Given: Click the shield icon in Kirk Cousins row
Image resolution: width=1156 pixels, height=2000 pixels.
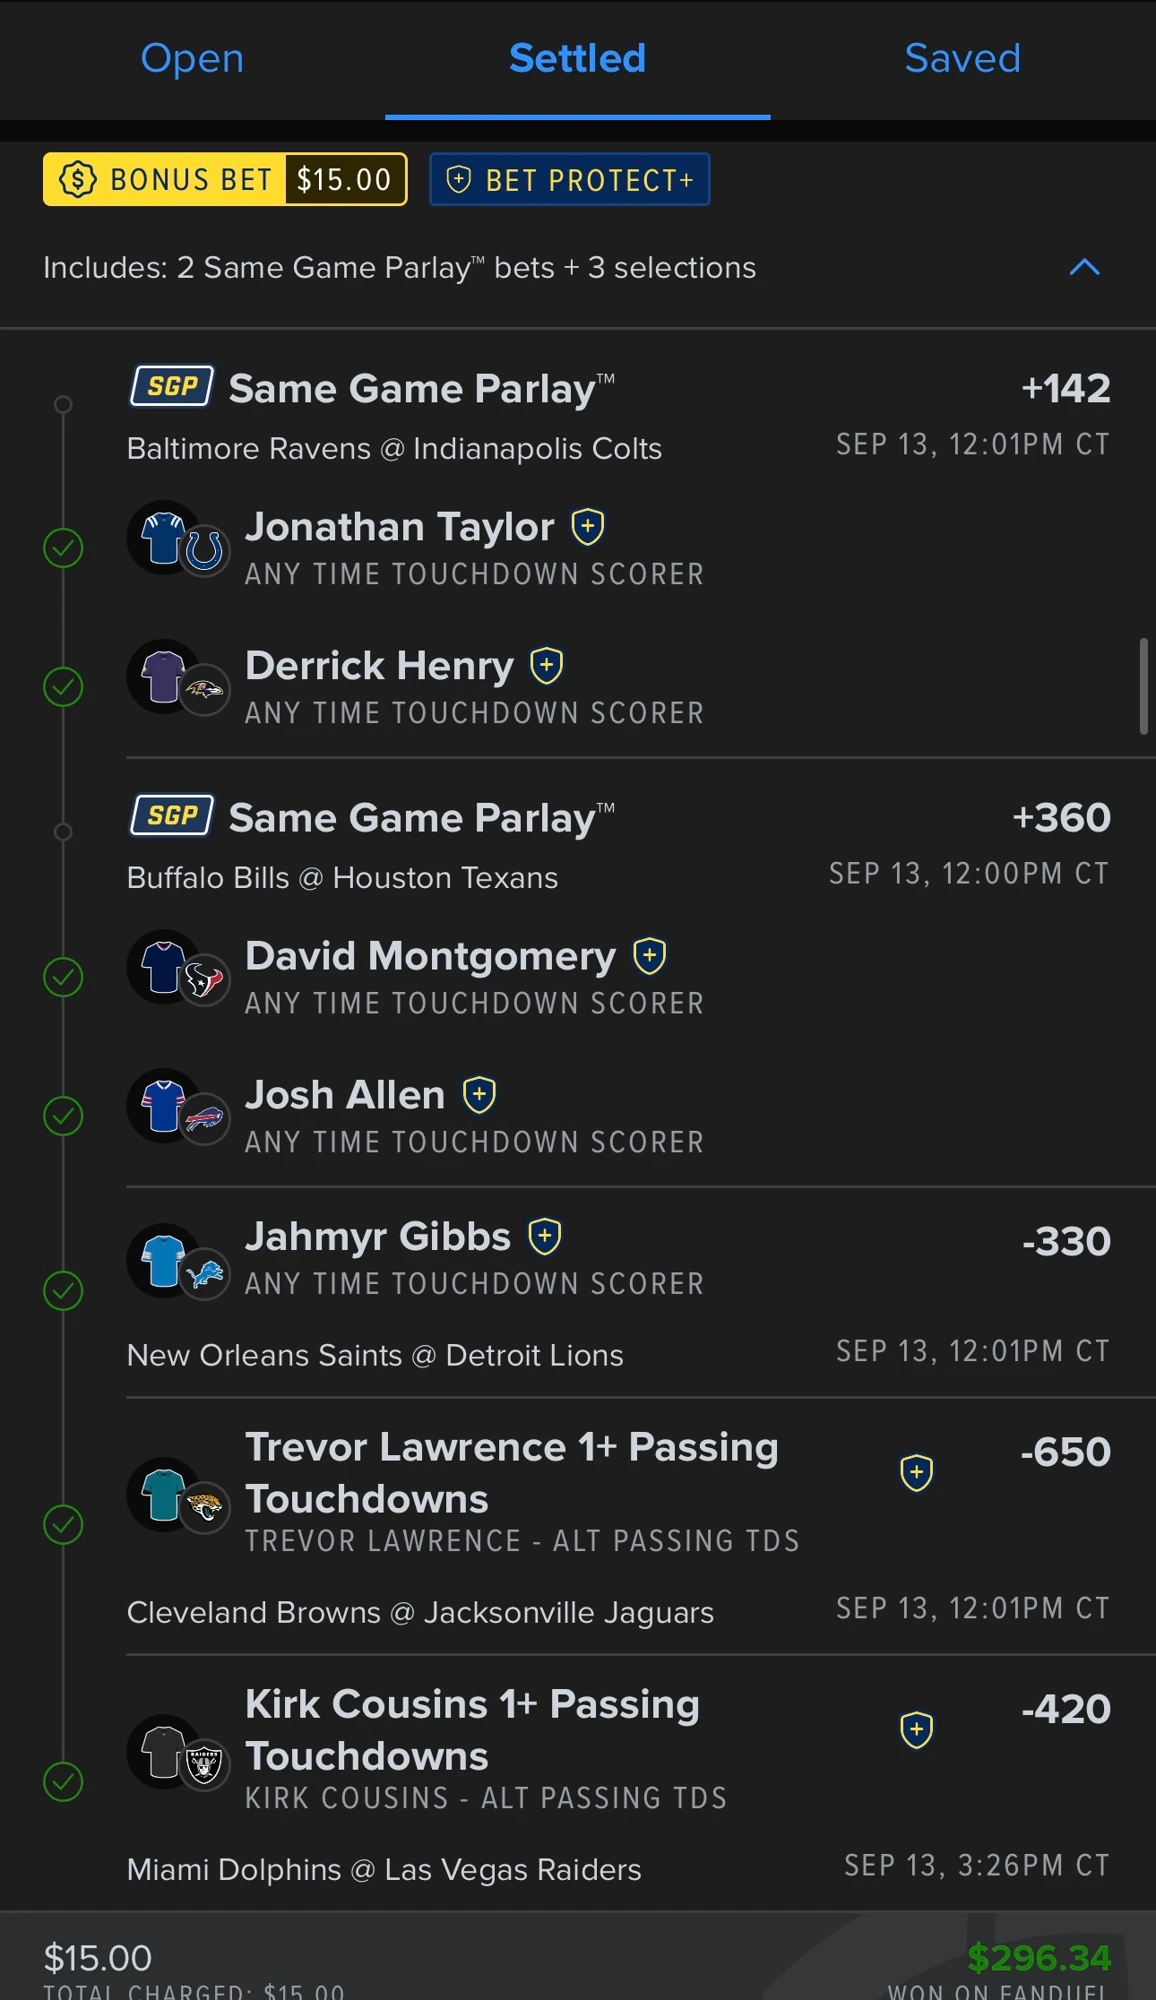Looking at the screenshot, I should [917, 1730].
